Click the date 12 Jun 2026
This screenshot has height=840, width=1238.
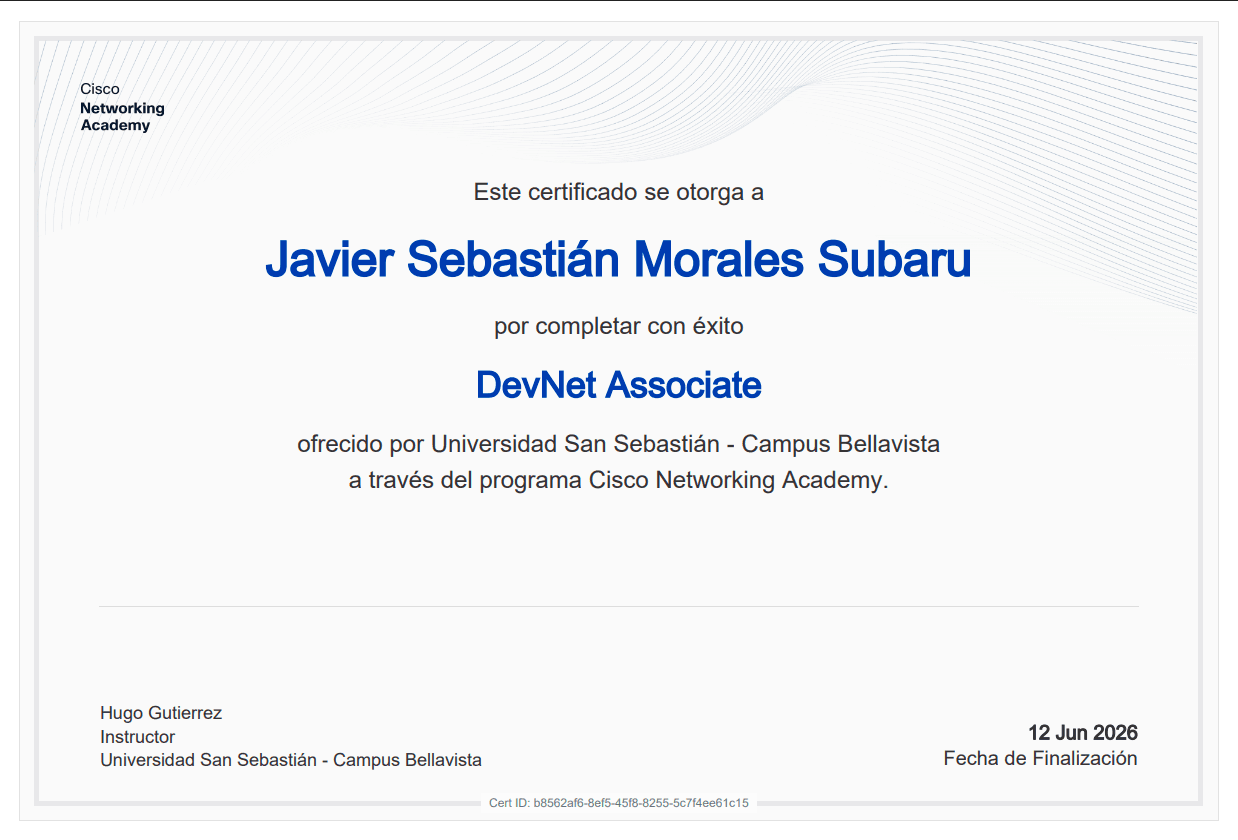[x=1083, y=733]
